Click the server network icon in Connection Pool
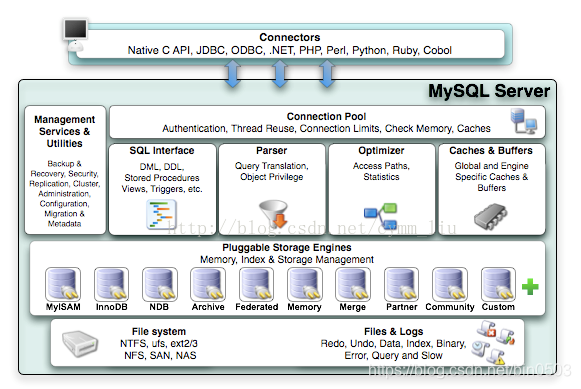Screen dimensions: 581x389 tap(524, 121)
